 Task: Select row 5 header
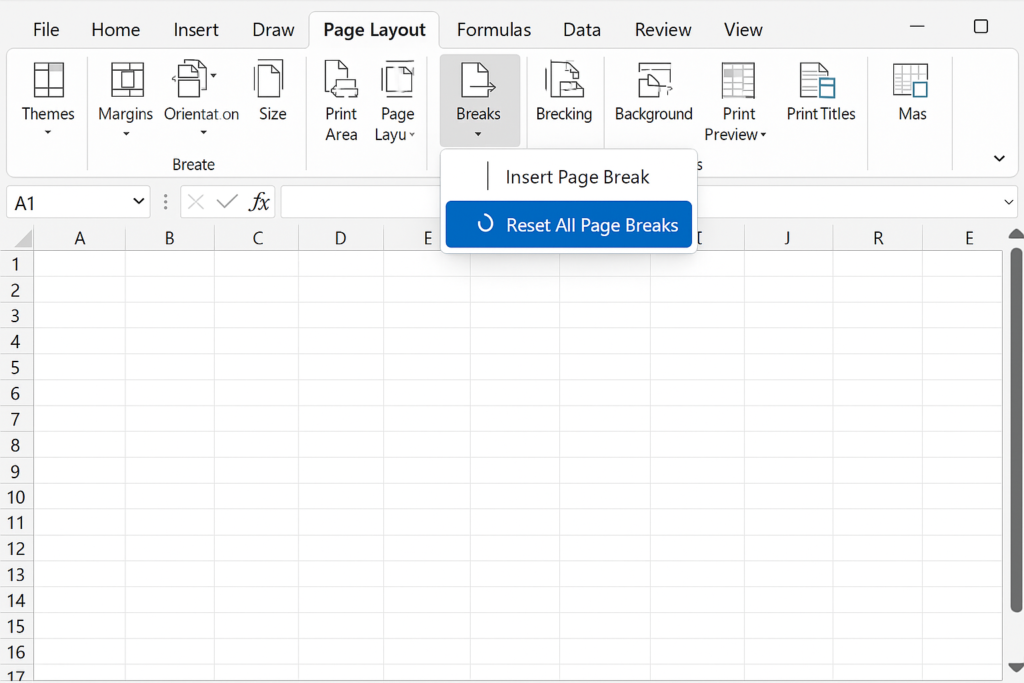(16, 368)
